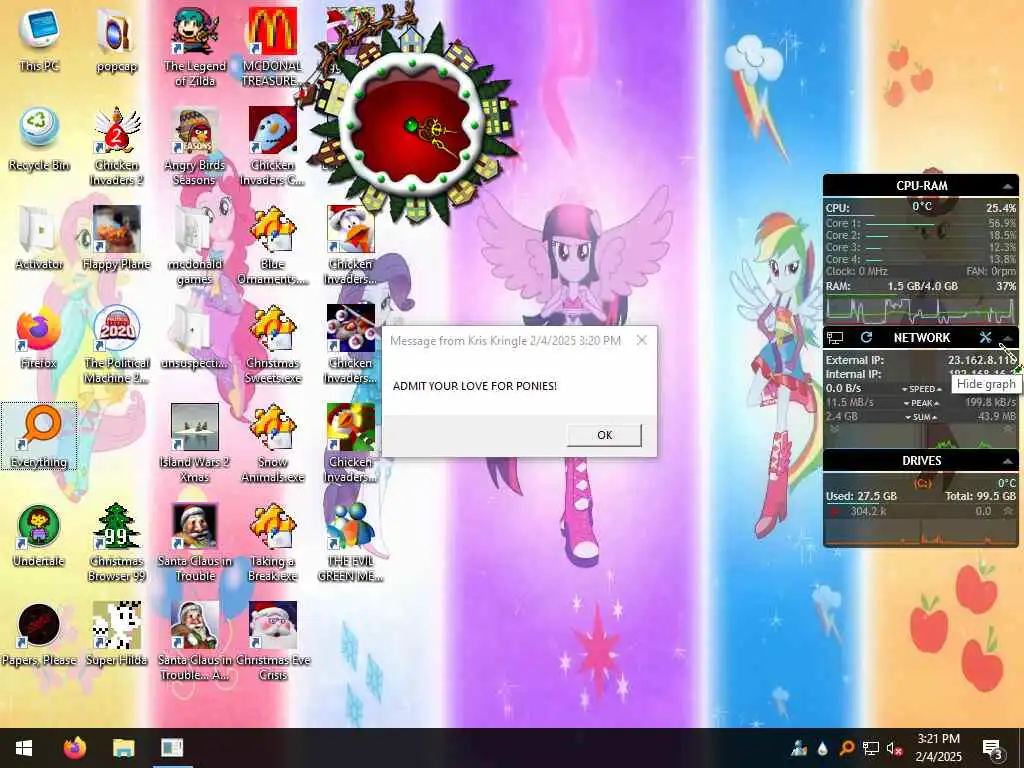Screen dimensions: 1024x768
Task: Collapse the CPU-RAM gadget panel
Action: [1008, 187]
